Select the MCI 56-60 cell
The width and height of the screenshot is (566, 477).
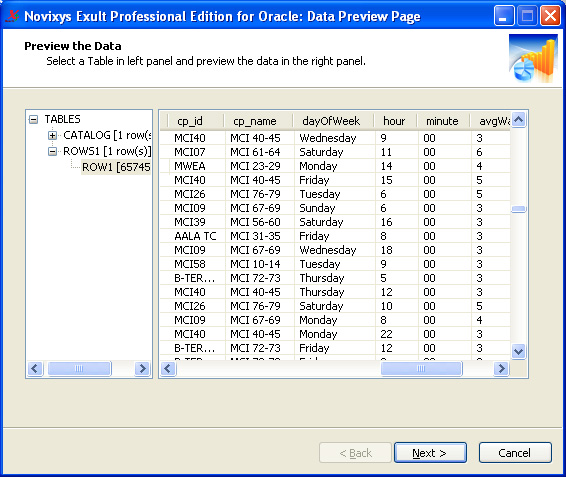260,222
